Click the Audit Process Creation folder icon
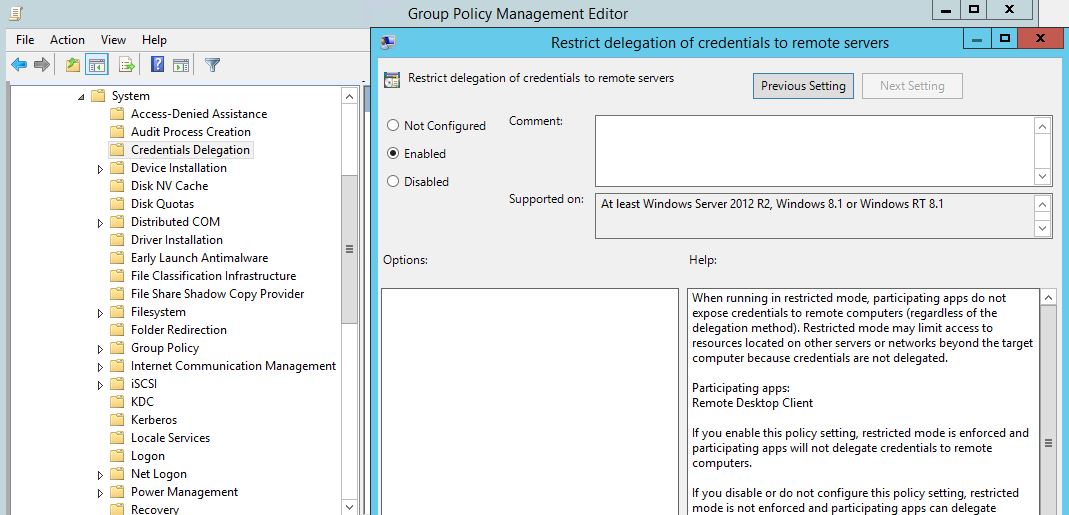This screenshot has height=515, width=1069. pyautogui.click(x=117, y=132)
